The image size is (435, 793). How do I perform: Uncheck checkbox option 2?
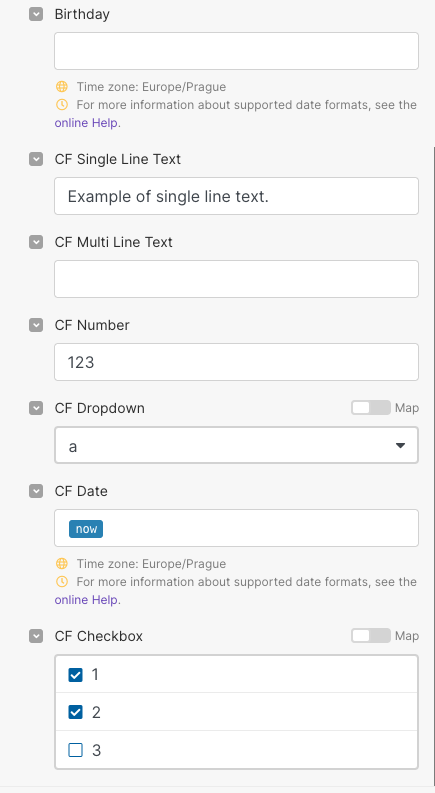[x=75, y=712]
